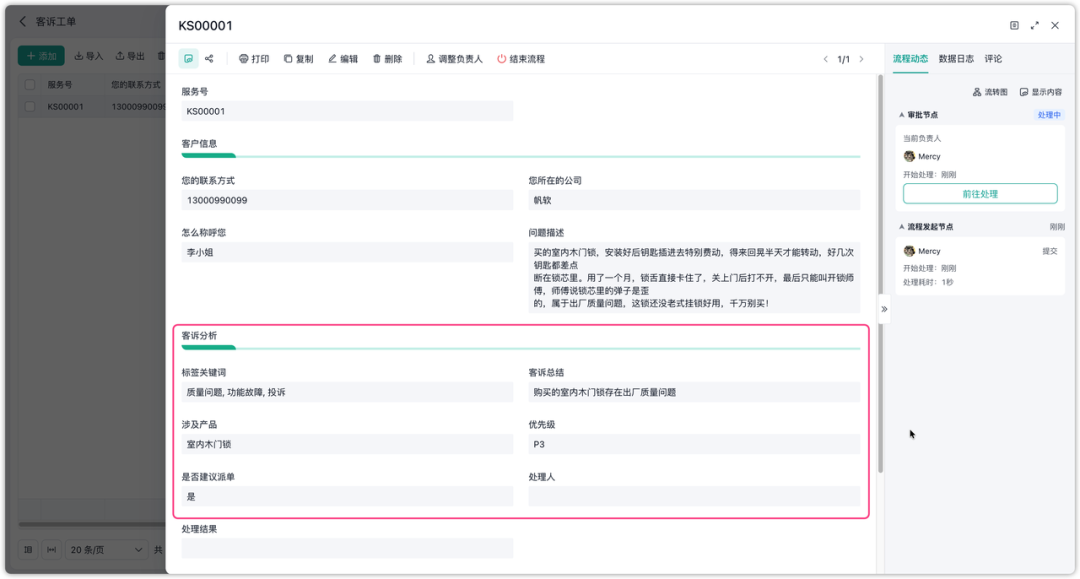Click the share icon in toolbar
Screen dimensions: 1080x579
pos(209,59)
